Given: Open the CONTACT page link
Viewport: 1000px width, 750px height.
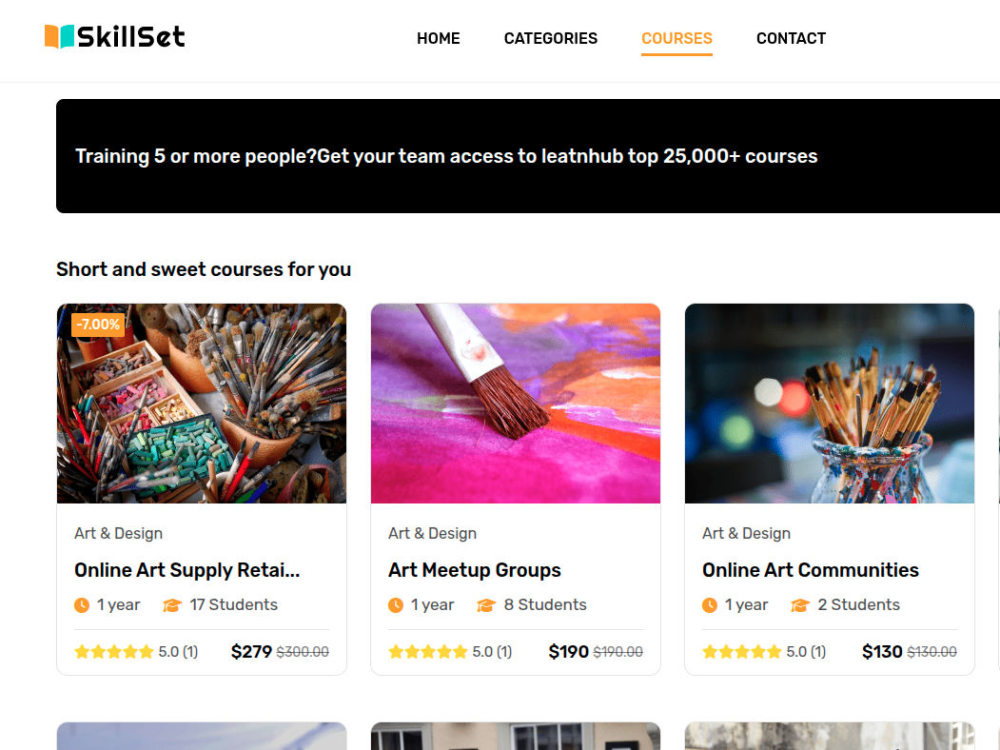Looking at the screenshot, I should [791, 38].
